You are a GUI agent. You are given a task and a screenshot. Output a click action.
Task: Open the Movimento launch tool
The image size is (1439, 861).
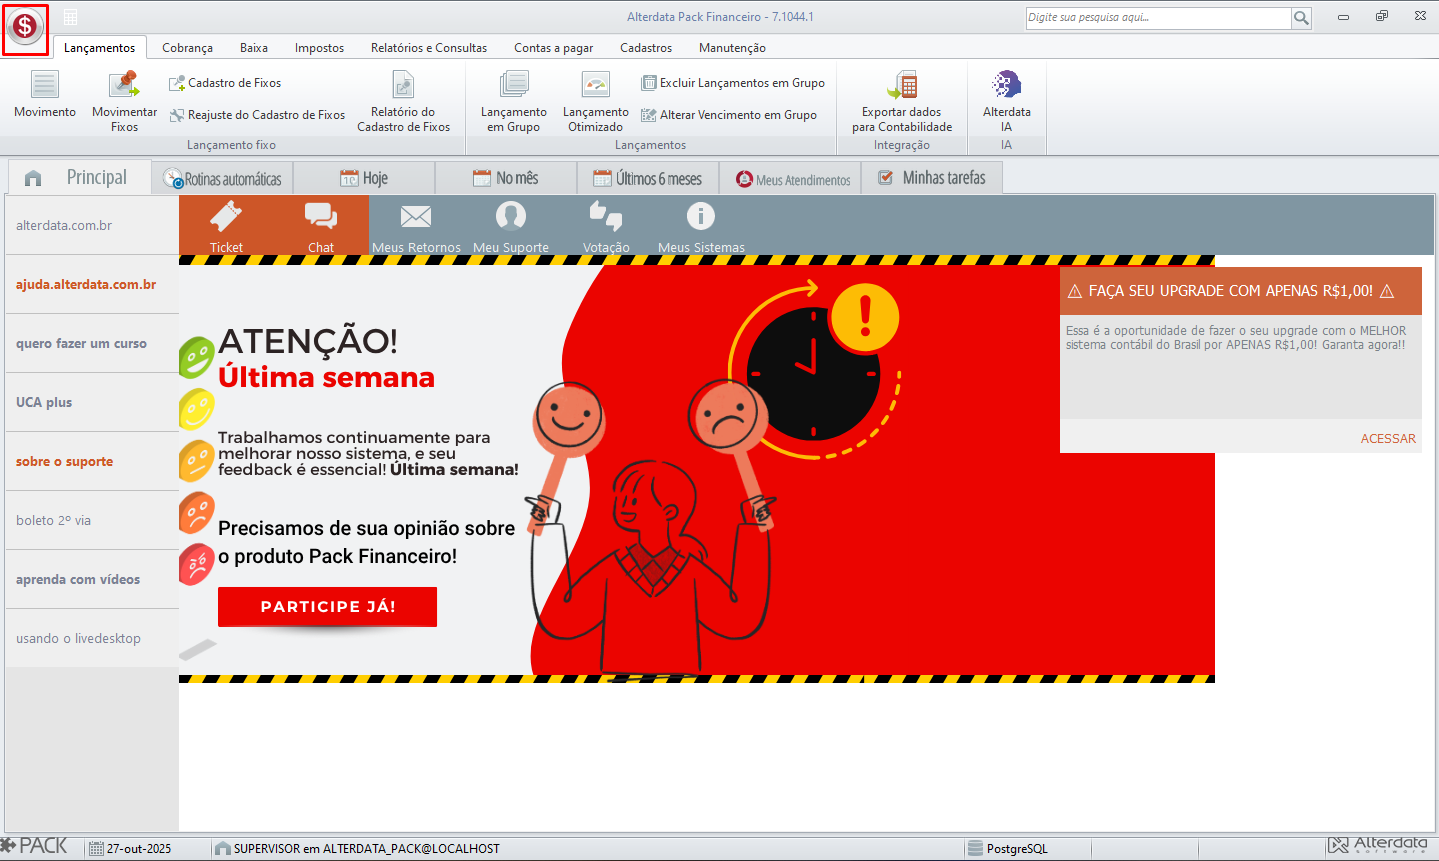pyautogui.click(x=45, y=96)
